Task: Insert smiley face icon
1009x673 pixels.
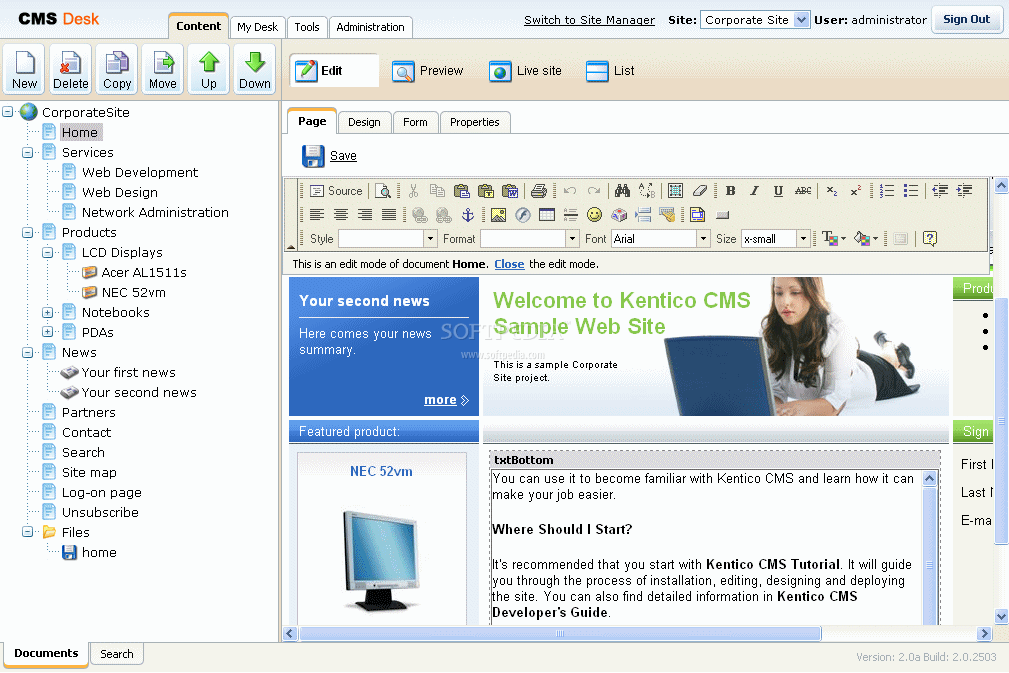Action: tap(595, 215)
